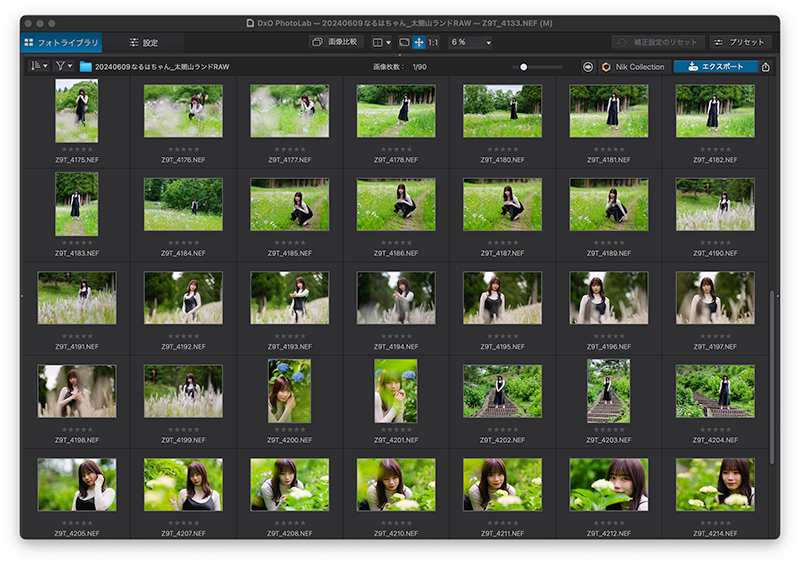Set zoom to 1:1
Image resolution: width=800 pixels, height=564 pixels.
point(433,42)
